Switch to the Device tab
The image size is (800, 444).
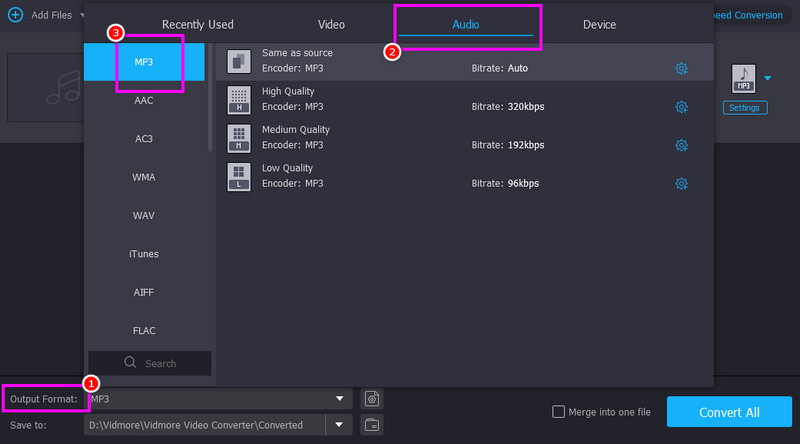tap(599, 24)
